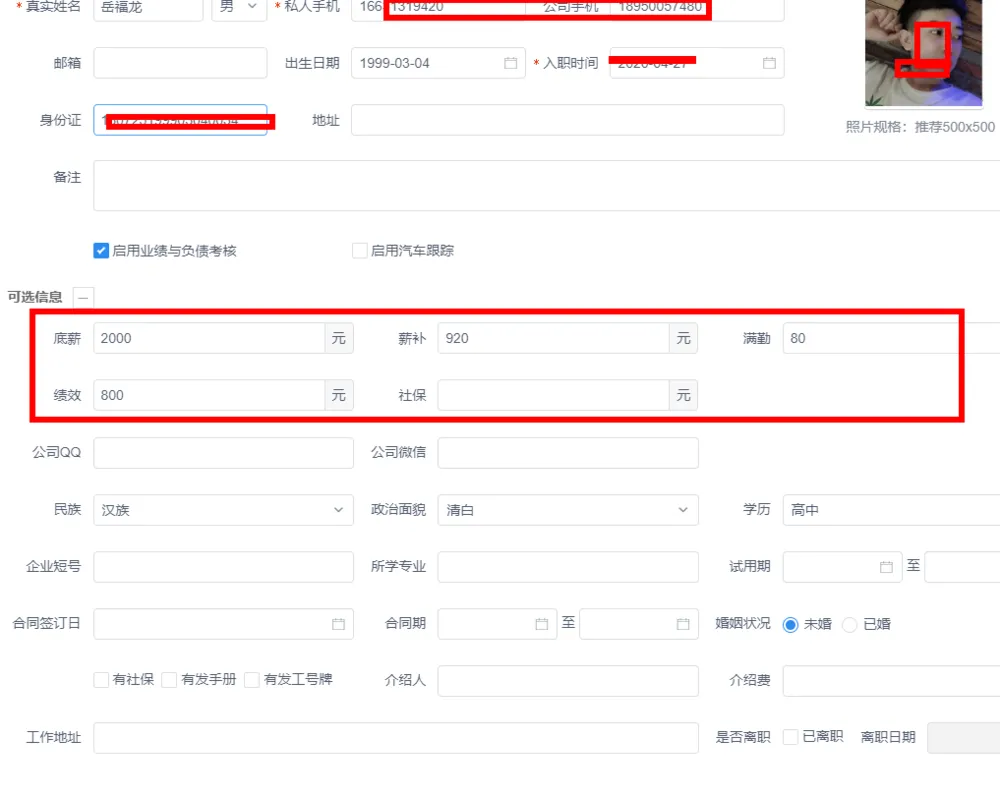The image size is (1000, 795).
Task: Open the gender dropdown showing 男
Action: tap(239, 7)
